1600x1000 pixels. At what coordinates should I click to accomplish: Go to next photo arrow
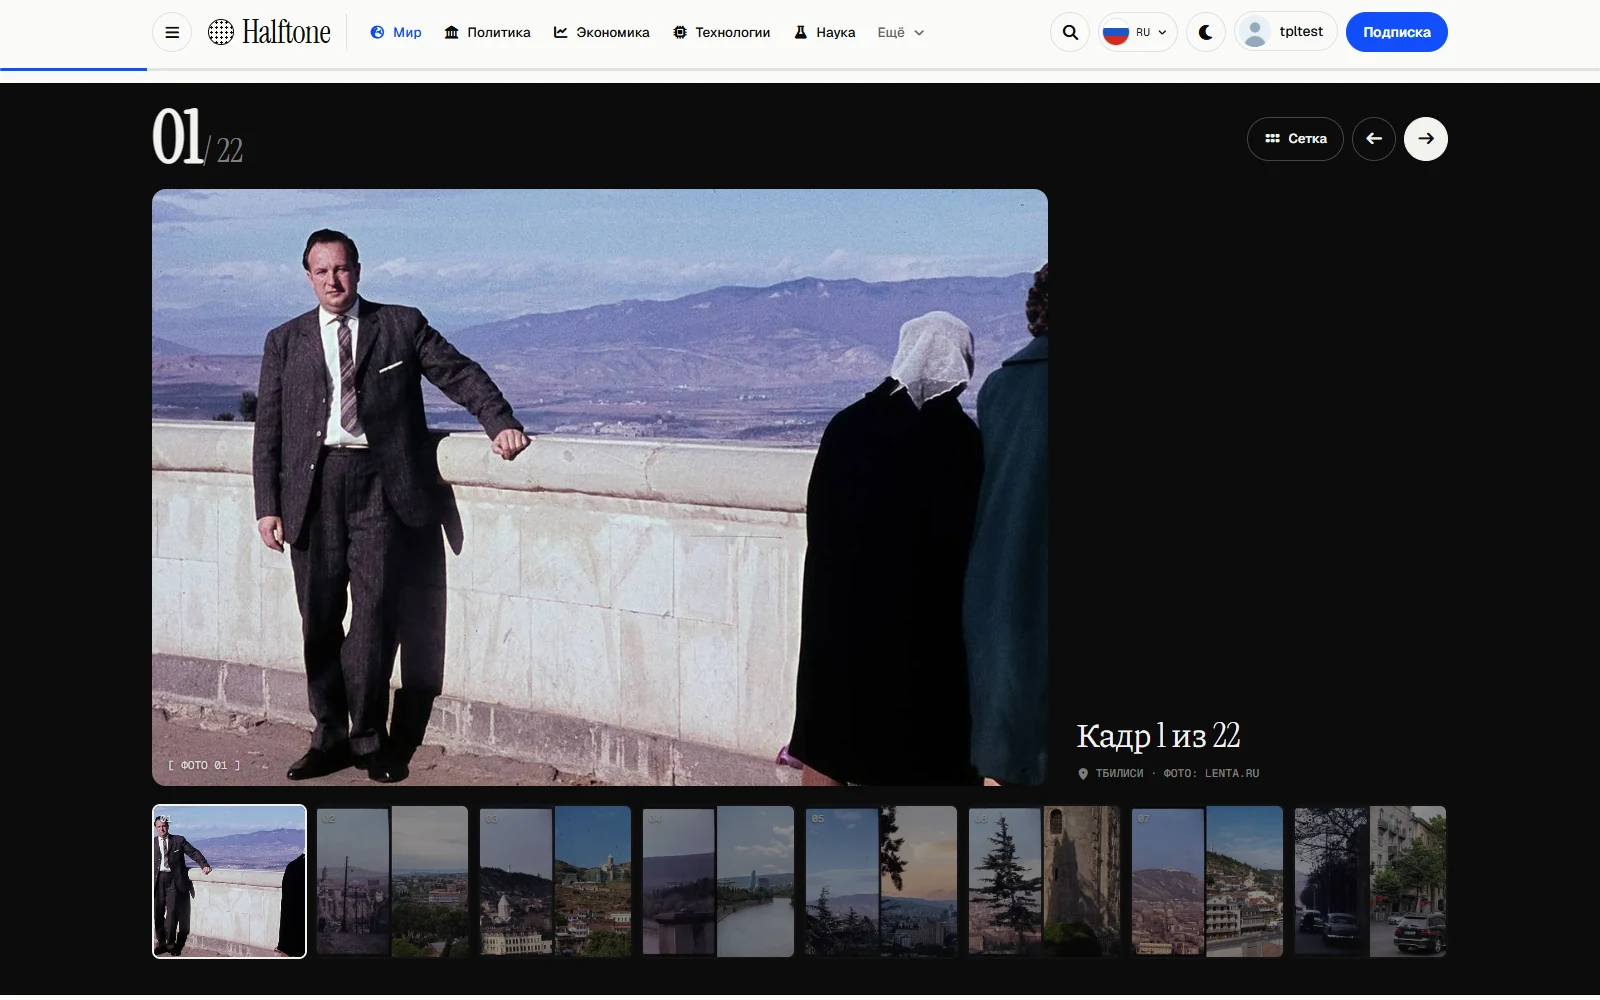1426,139
